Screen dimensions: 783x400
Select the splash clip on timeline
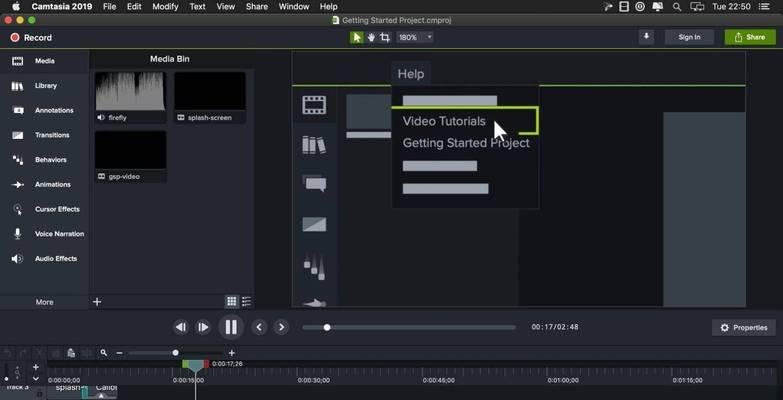[65, 391]
